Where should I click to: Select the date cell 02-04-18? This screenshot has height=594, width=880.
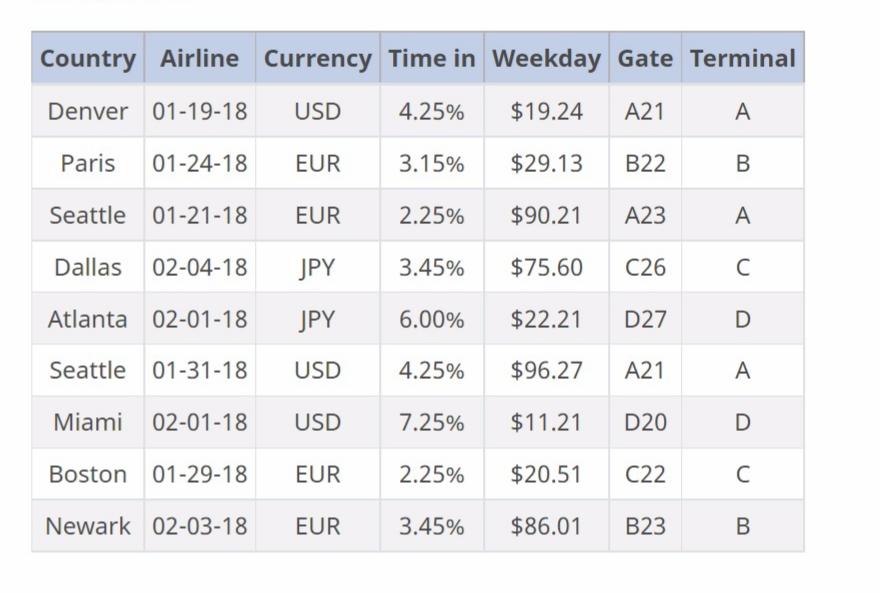point(199,267)
